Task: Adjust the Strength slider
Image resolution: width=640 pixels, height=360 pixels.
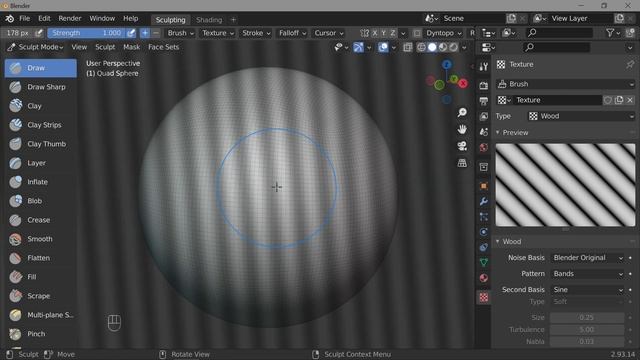Action: pyautogui.click(x=87, y=33)
